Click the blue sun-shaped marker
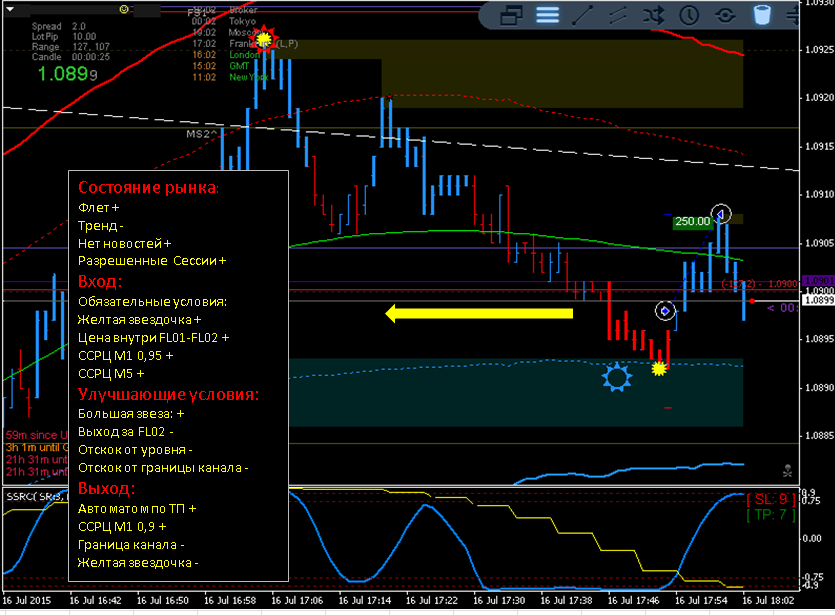835x615 pixels. tap(617, 377)
